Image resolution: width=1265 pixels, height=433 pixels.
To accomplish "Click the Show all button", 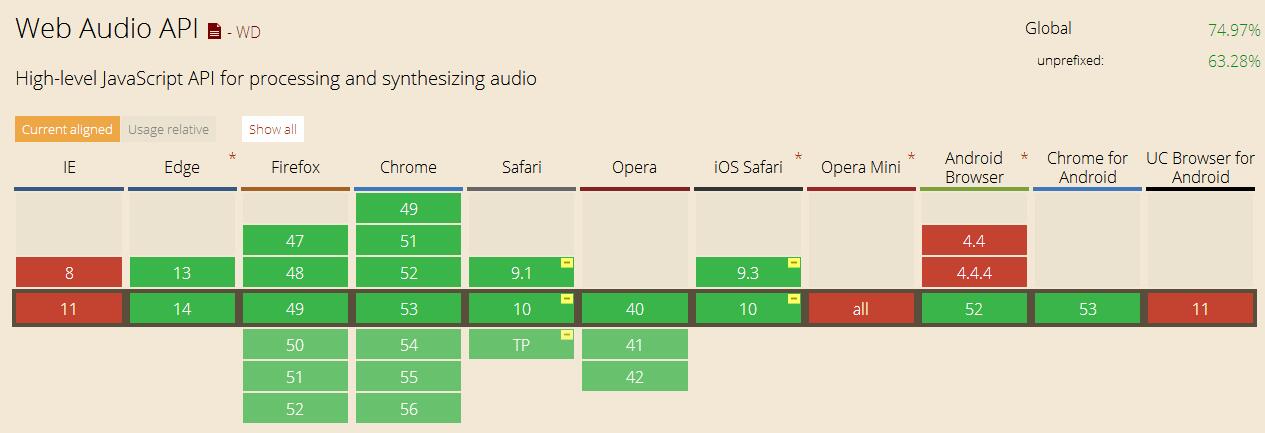I will click(273, 129).
